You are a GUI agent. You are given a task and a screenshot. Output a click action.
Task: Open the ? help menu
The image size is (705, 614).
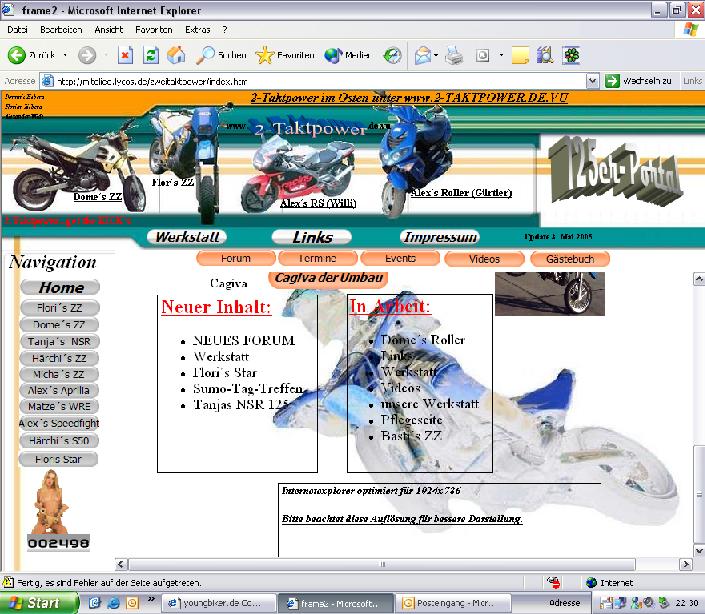click(x=225, y=30)
